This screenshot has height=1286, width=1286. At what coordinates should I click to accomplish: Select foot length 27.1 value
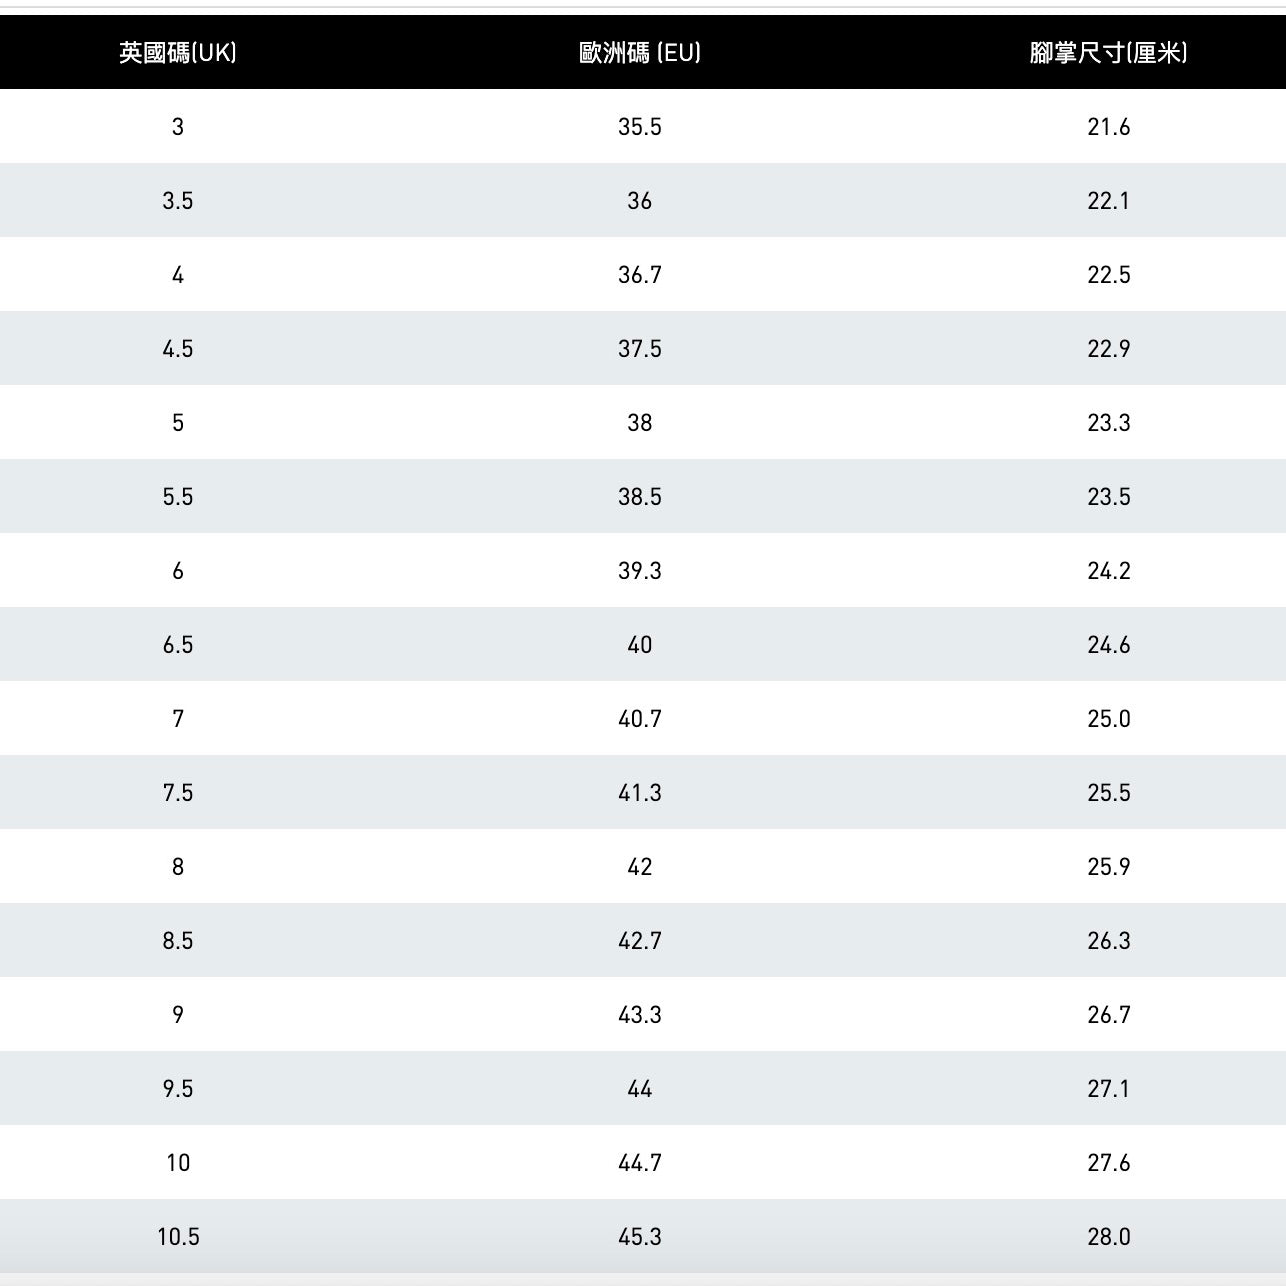click(x=1108, y=1089)
